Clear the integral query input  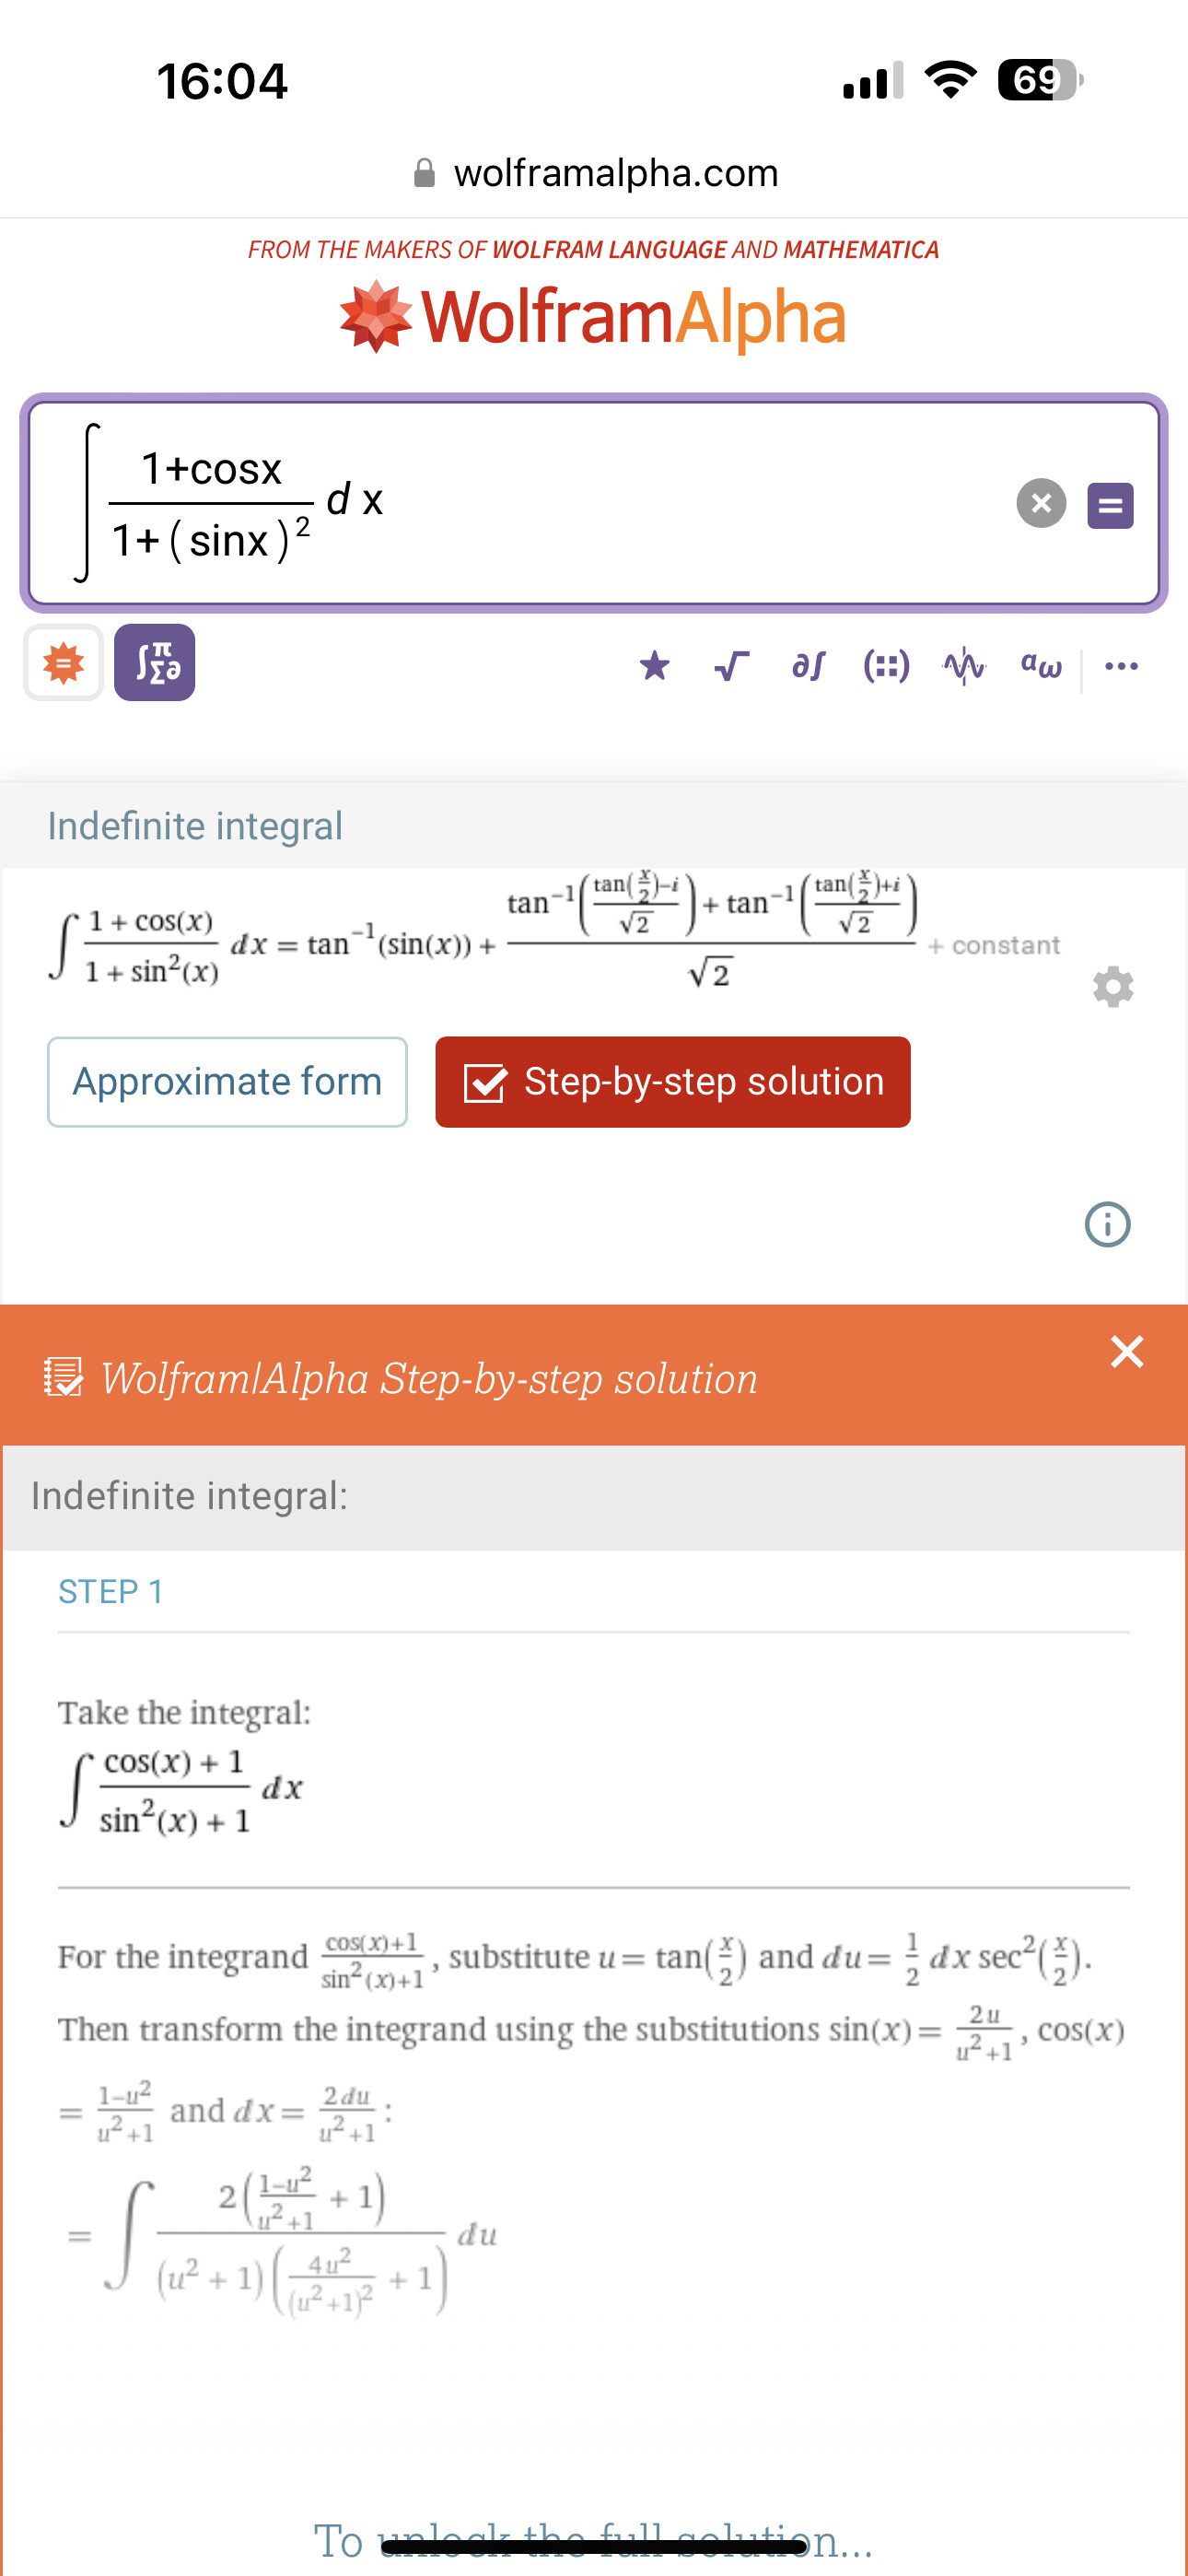click(1041, 503)
